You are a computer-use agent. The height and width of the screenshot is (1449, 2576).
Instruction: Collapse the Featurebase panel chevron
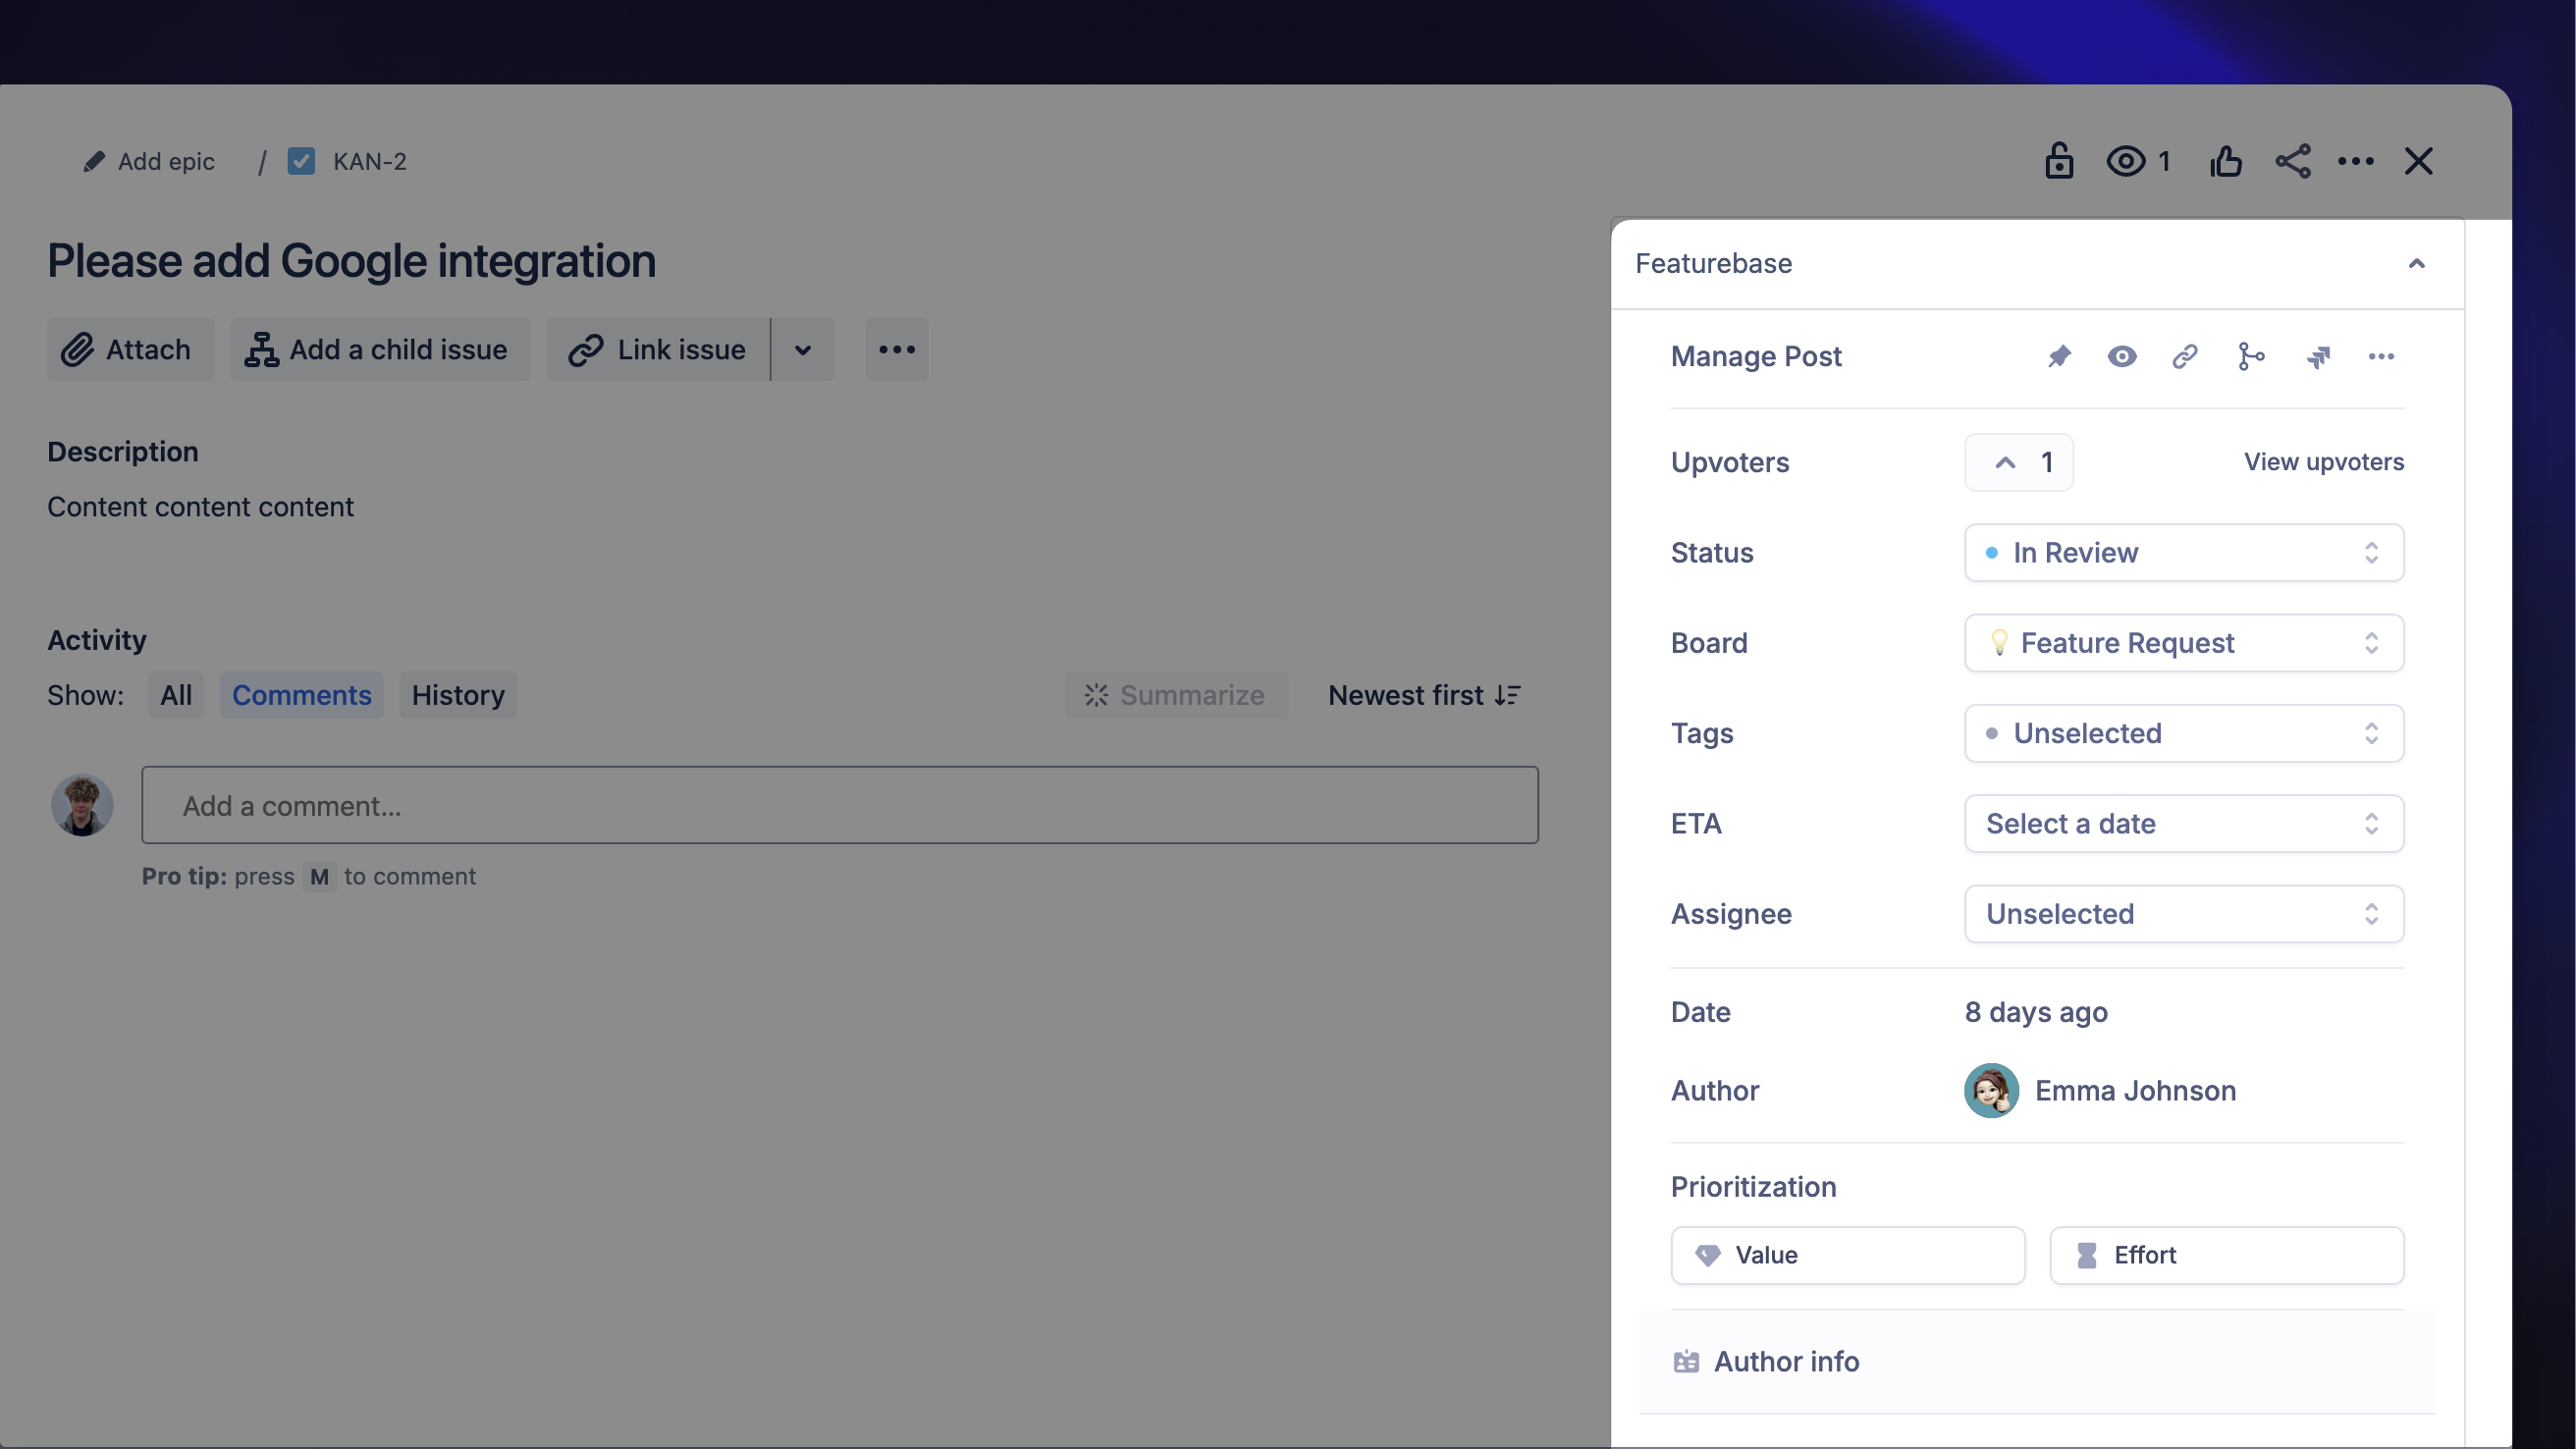(x=2417, y=263)
